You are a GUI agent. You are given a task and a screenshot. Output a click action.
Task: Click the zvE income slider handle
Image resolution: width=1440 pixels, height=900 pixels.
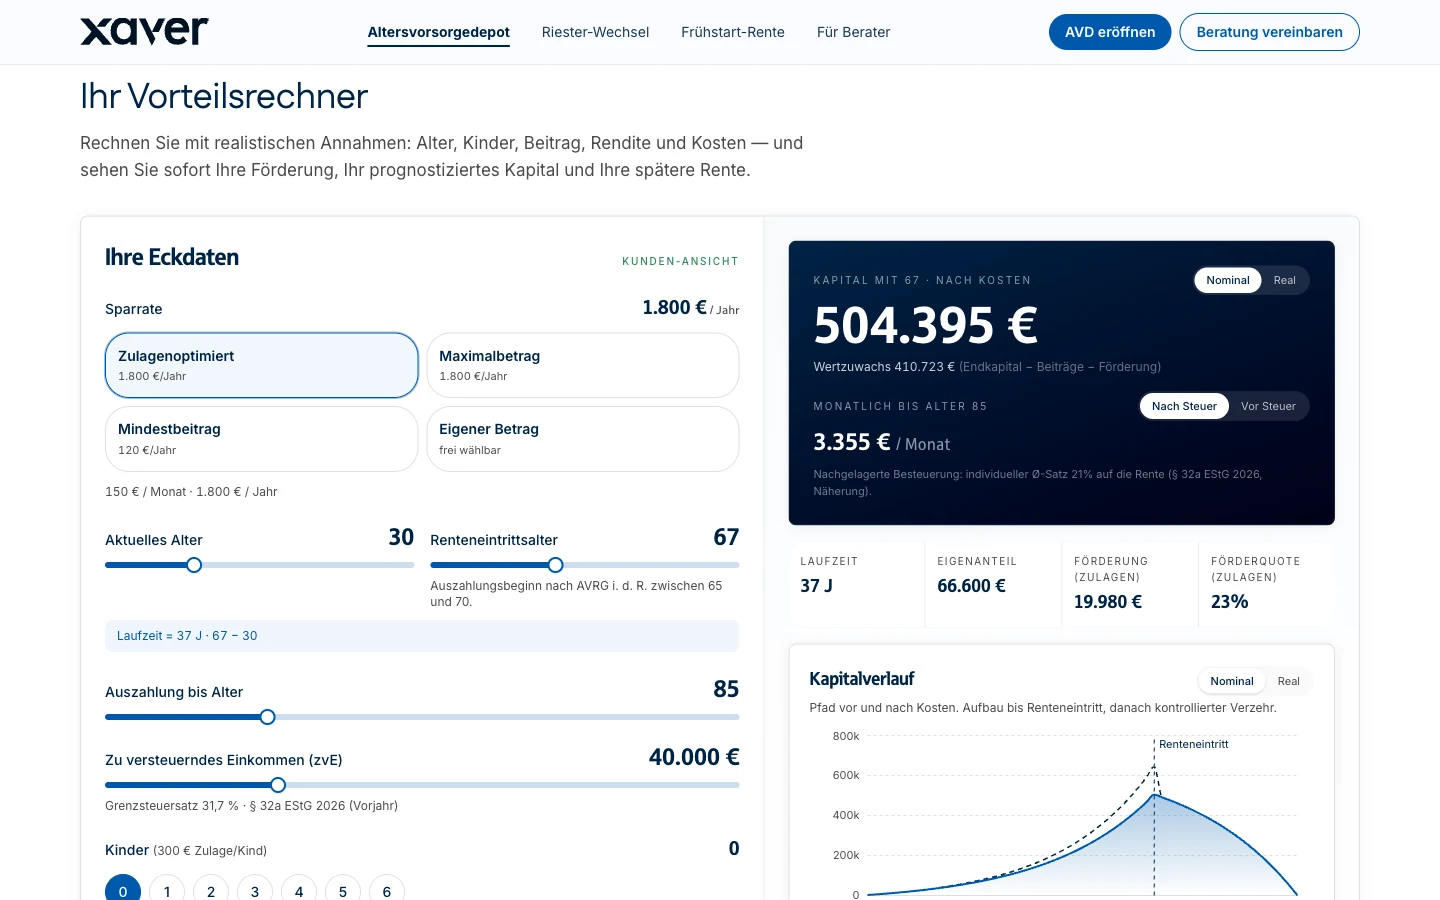tap(278, 785)
